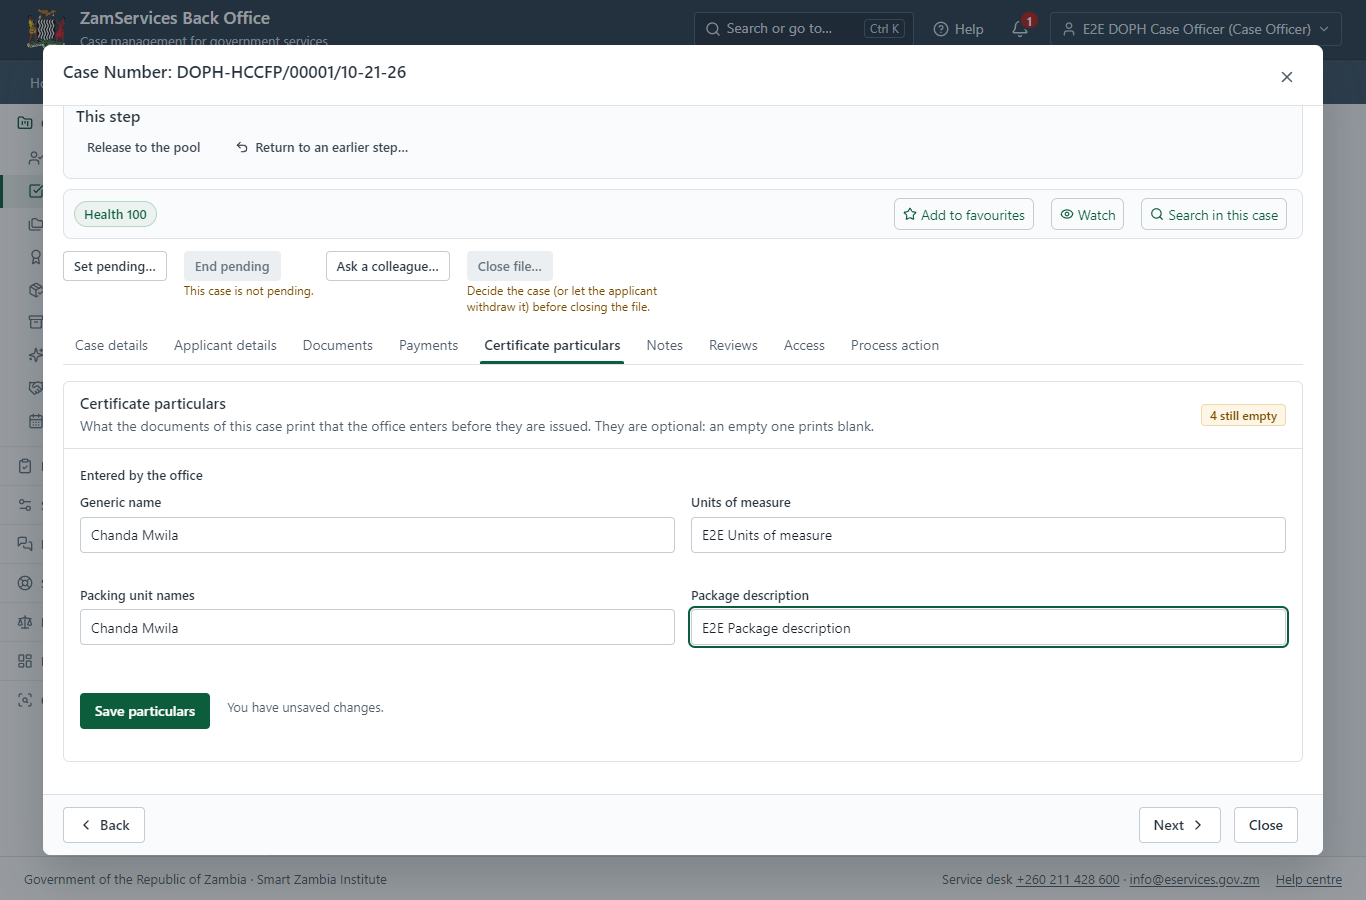
Task: Open the Applicant details tab
Action: (225, 345)
